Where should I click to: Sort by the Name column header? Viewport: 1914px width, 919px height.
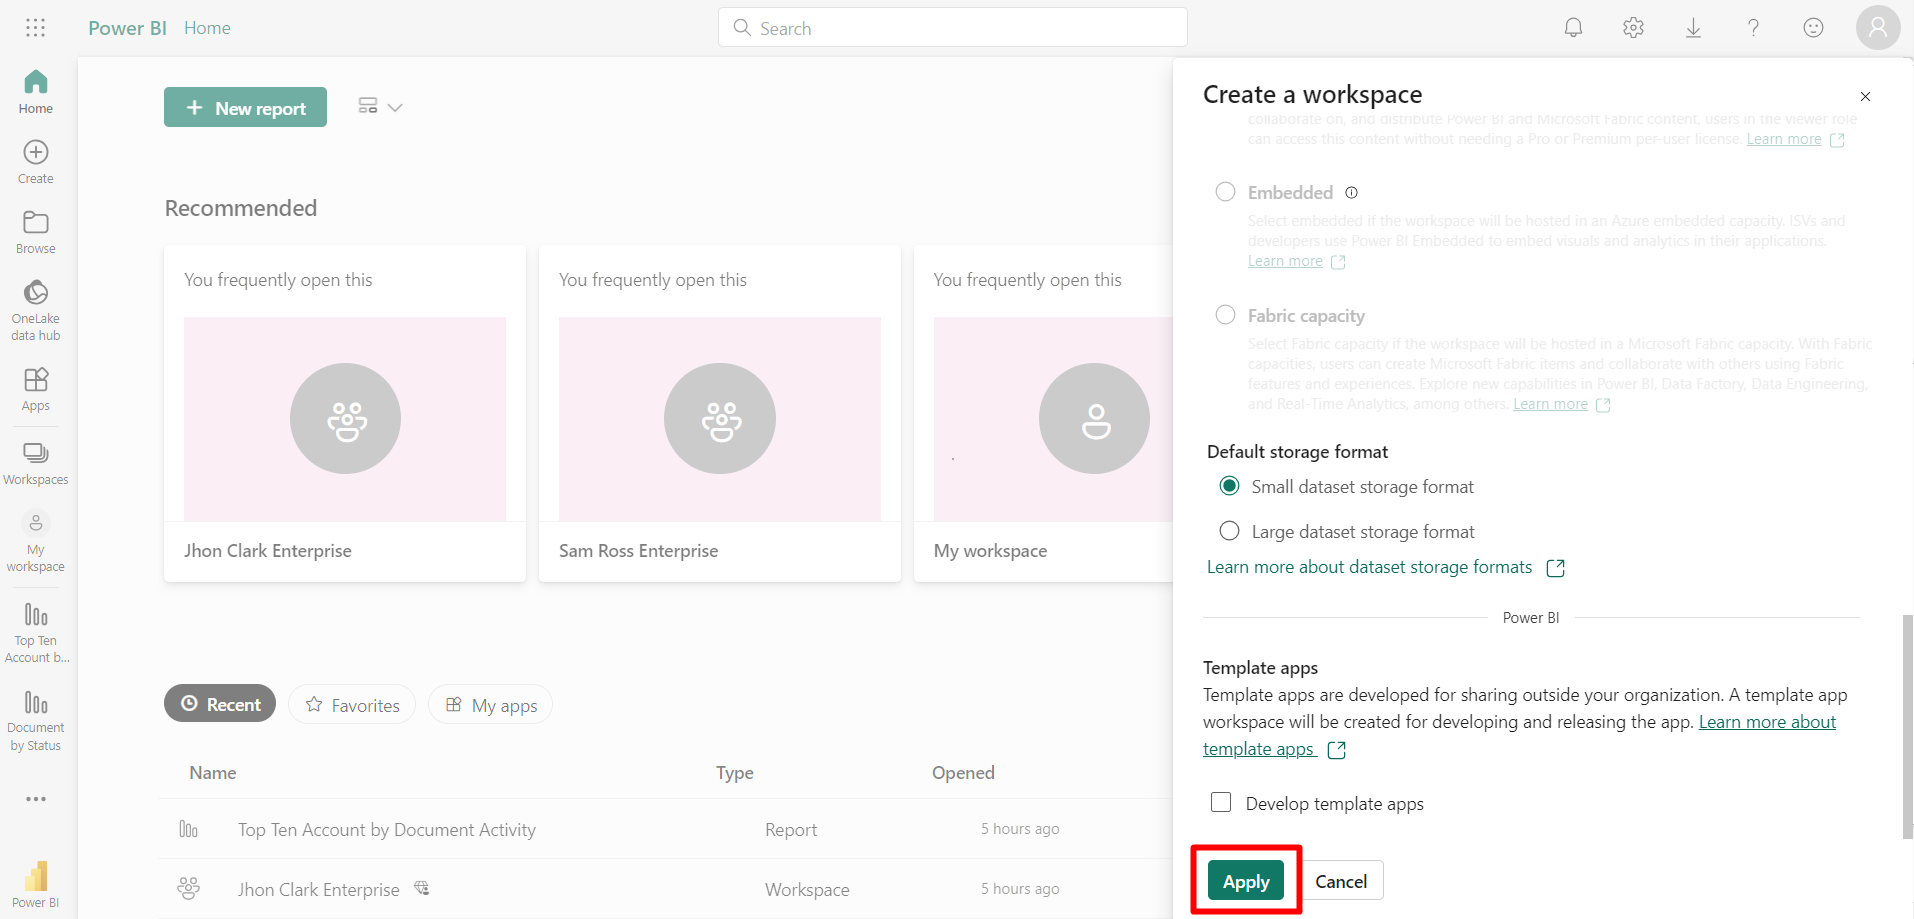pyautogui.click(x=213, y=772)
